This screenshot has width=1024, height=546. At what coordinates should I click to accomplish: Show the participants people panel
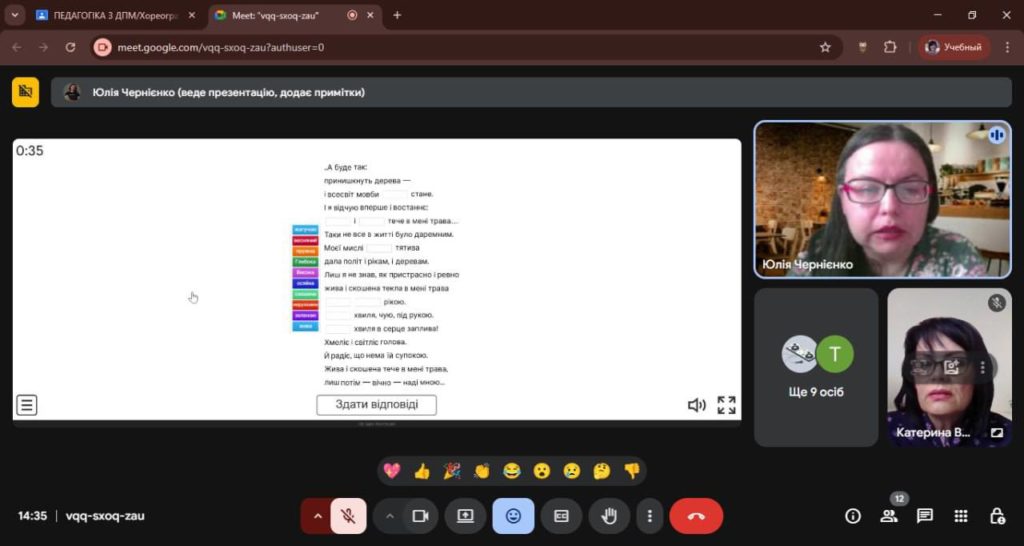tap(889, 516)
